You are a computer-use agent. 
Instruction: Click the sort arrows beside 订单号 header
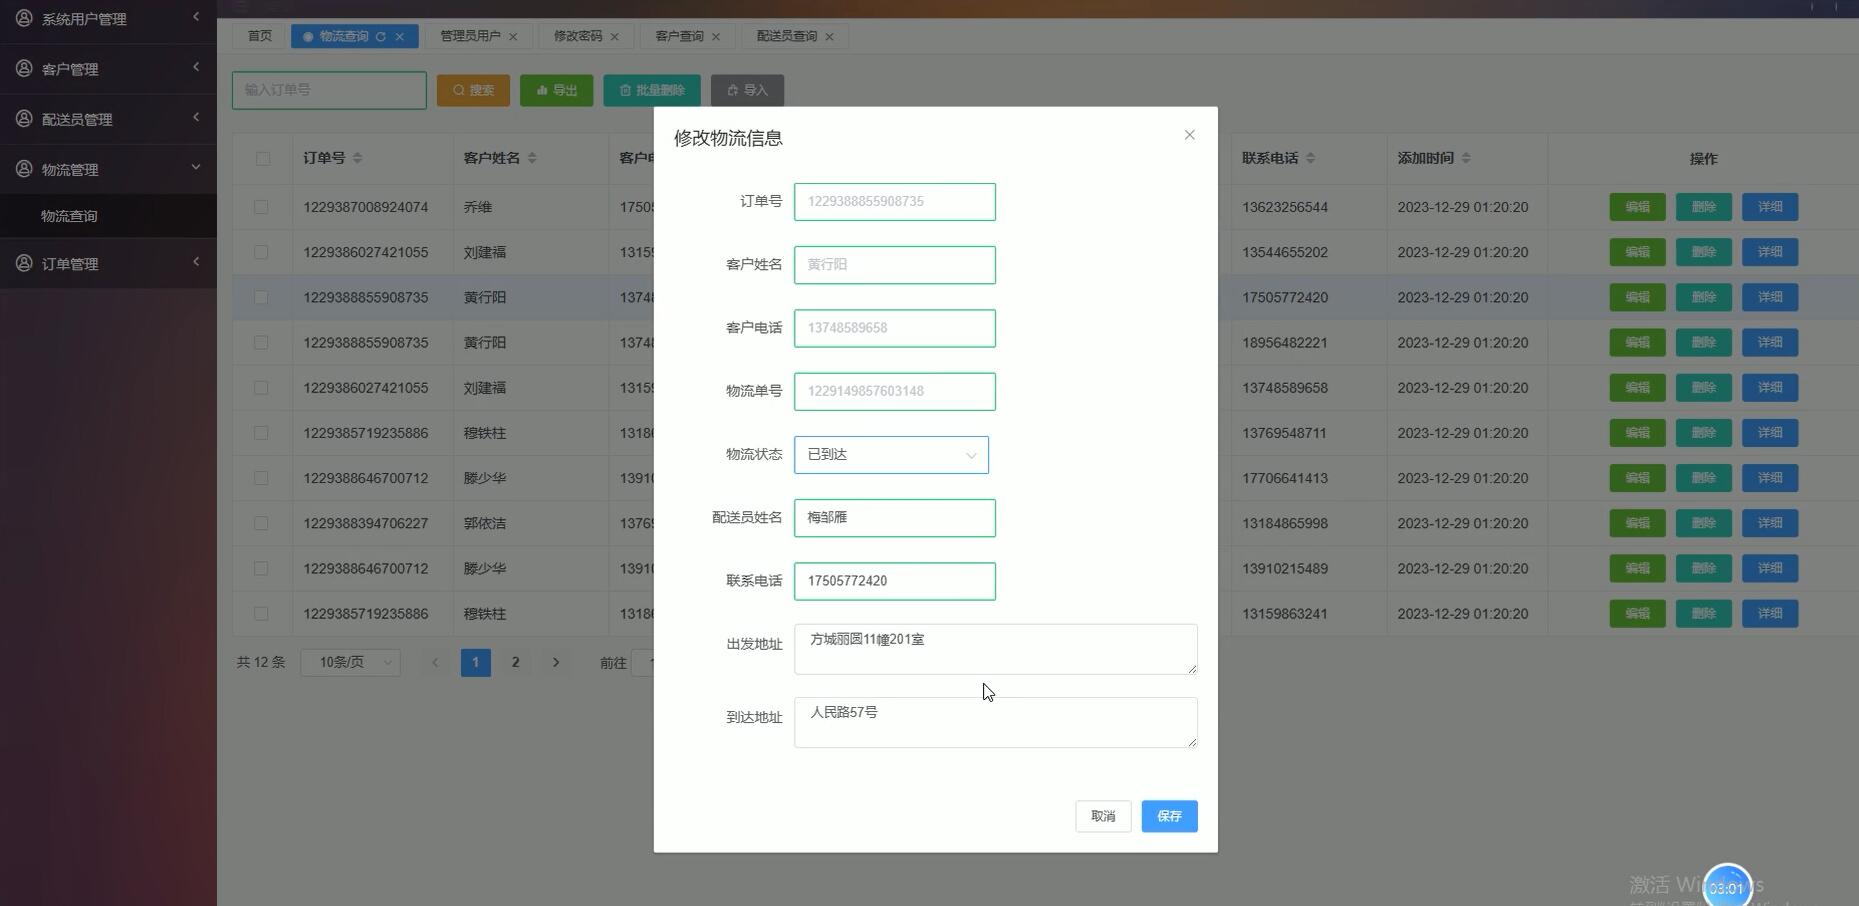point(357,158)
